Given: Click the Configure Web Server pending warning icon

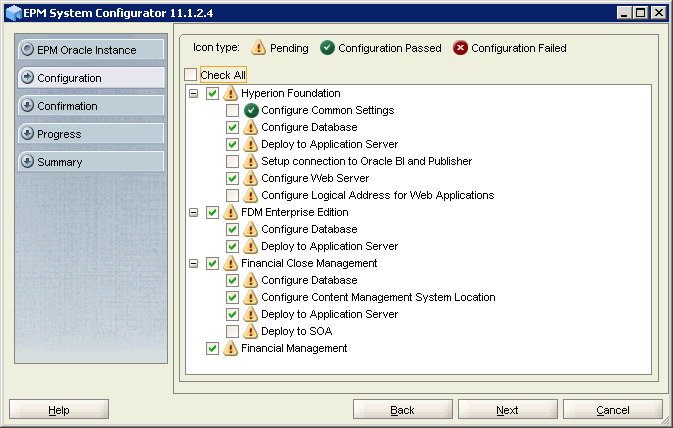Looking at the screenshot, I should coord(251,178).
